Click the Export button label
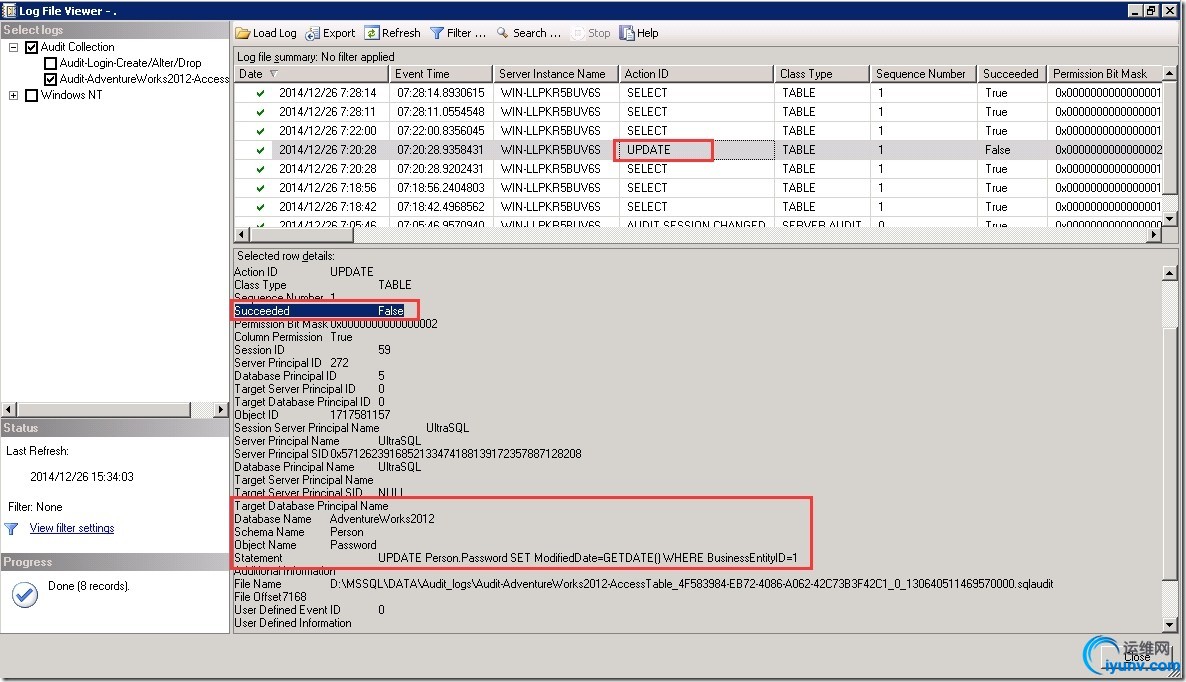Screen dimensions: 1186x682 pos(339,33)
